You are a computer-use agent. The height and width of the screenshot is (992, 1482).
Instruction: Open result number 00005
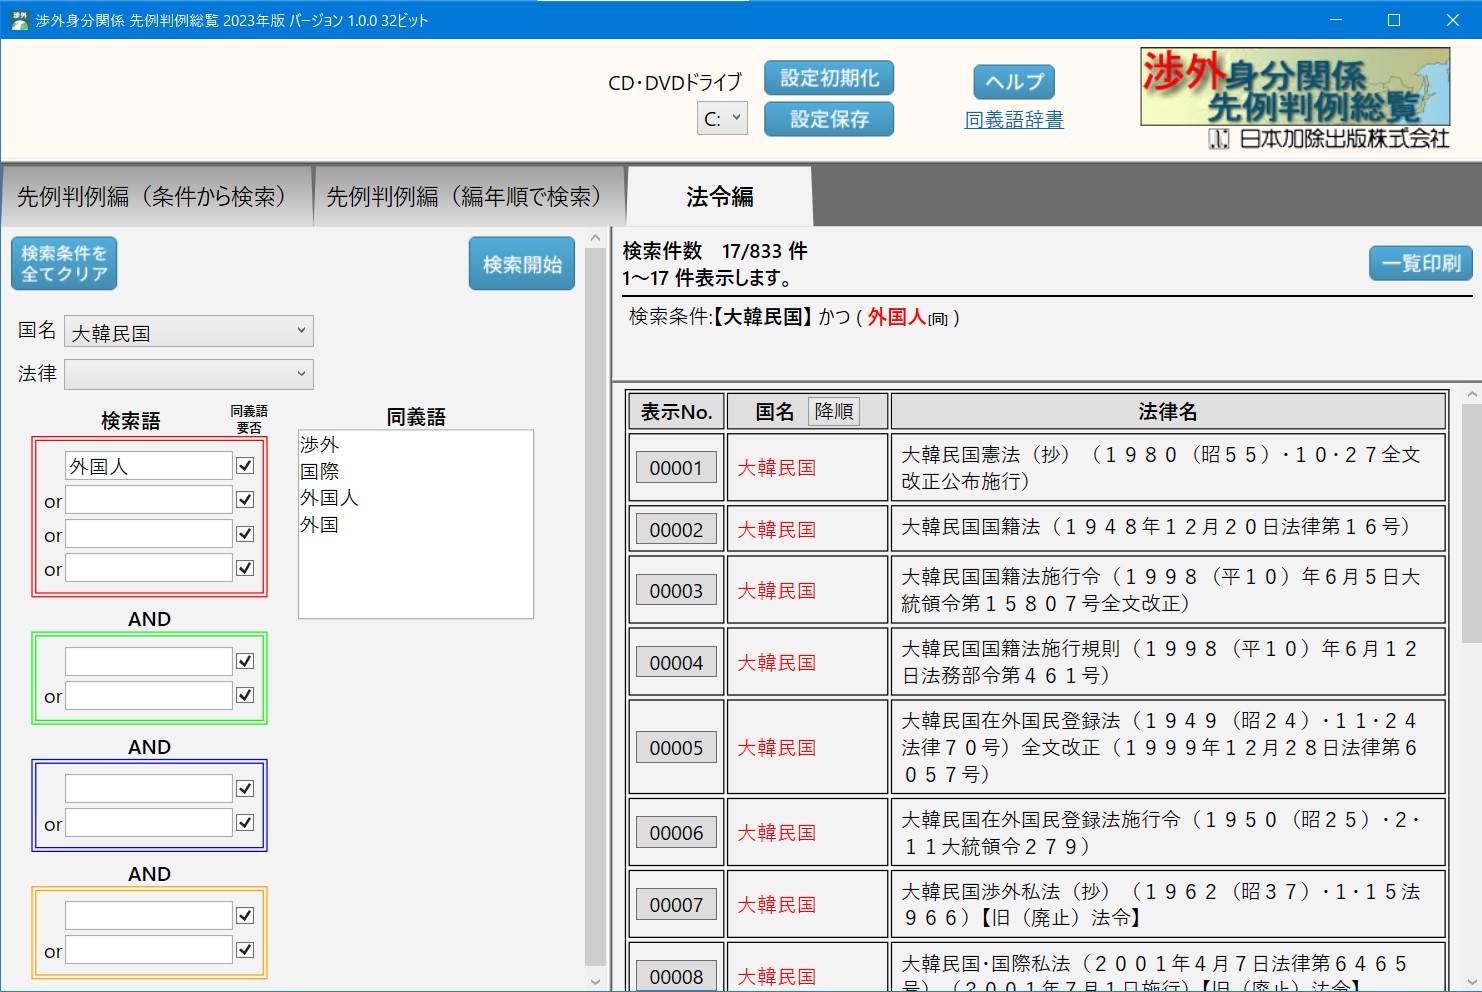(676, 748)
